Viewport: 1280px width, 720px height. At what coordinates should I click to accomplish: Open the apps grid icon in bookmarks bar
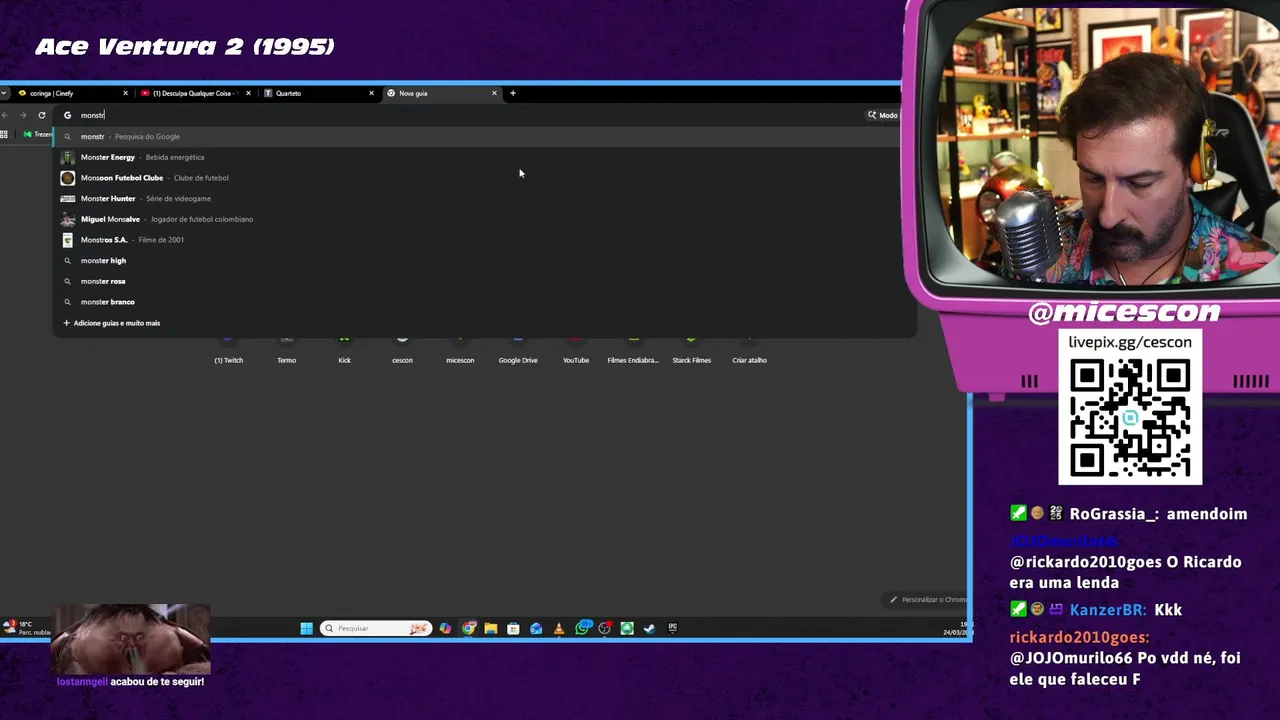tap(5, 134)
